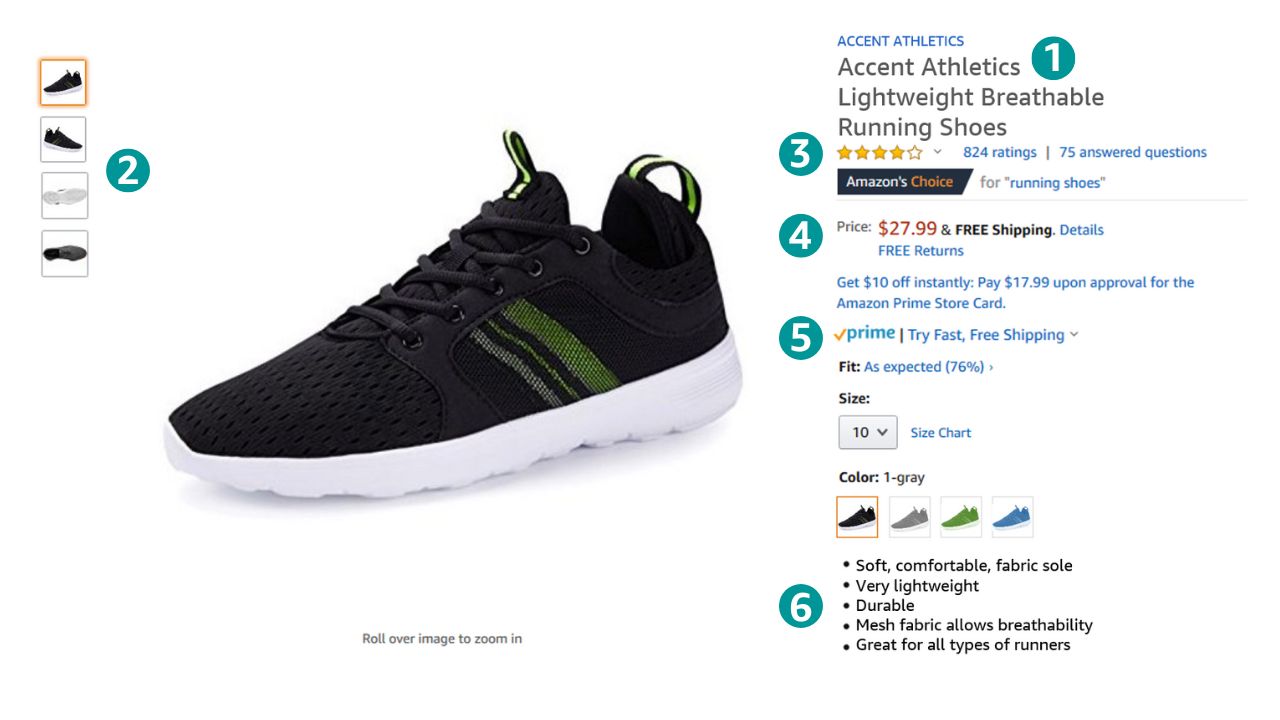Click the first star in the rating display
This screenshot has height=720, width=1280.
coord(843,152)
